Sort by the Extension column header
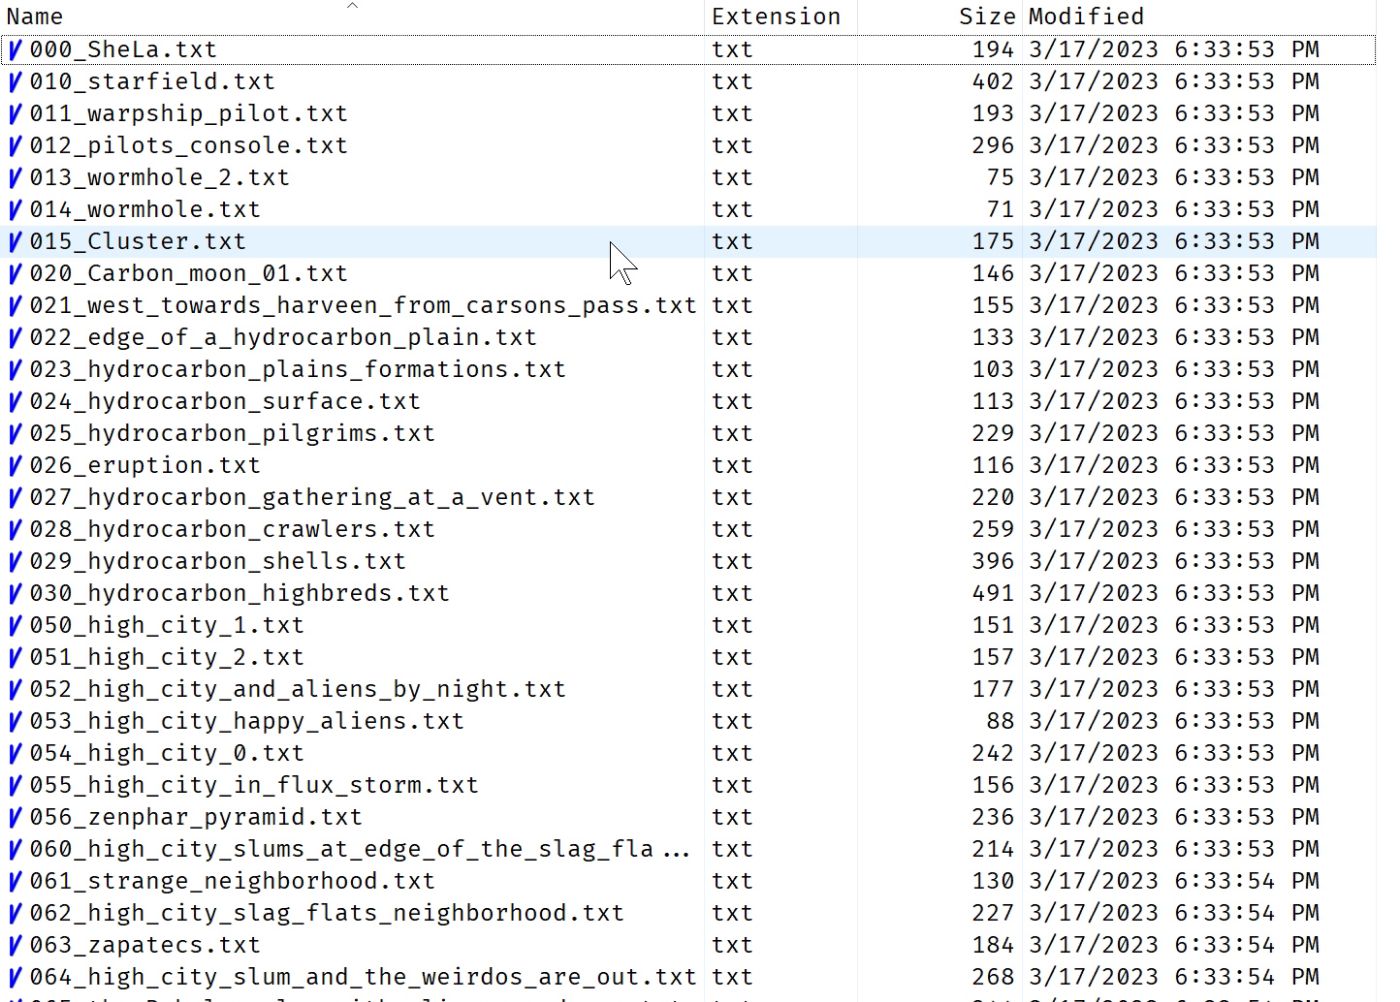This screenshot has height=1002, width=1400. [x=776, y=17]
